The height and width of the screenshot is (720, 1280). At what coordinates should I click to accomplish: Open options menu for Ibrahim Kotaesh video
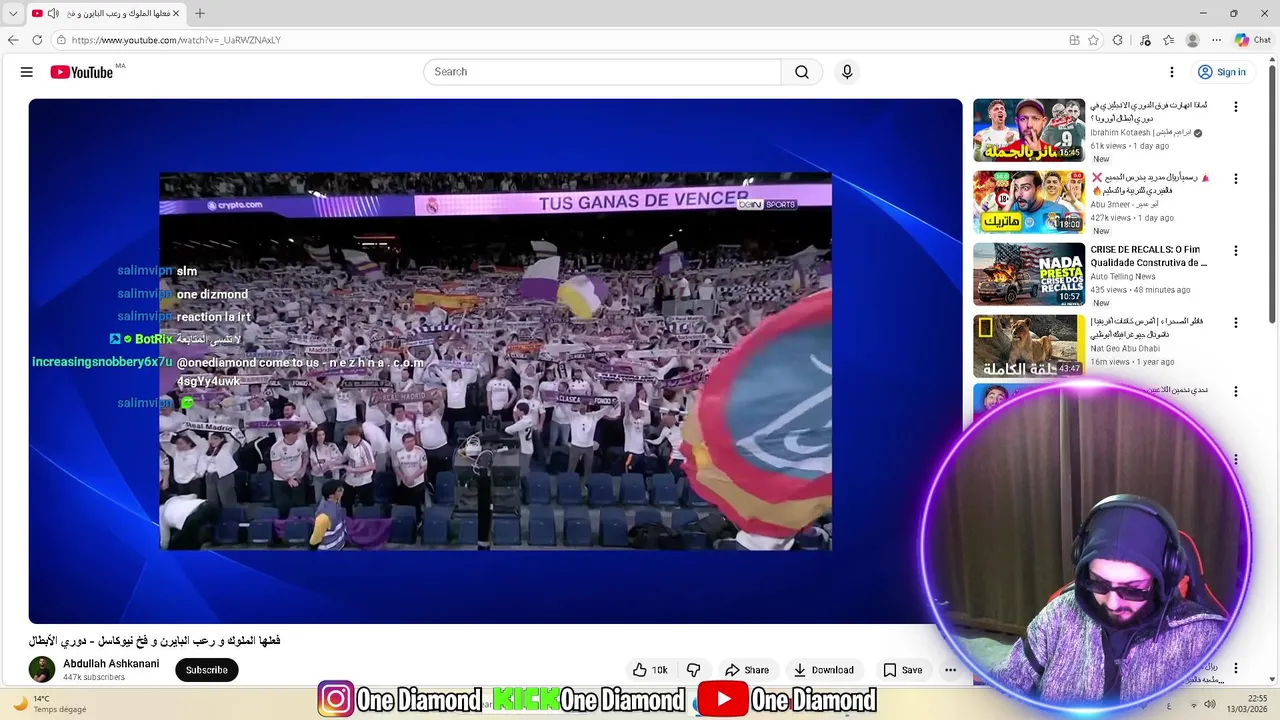pos(1236,107)
